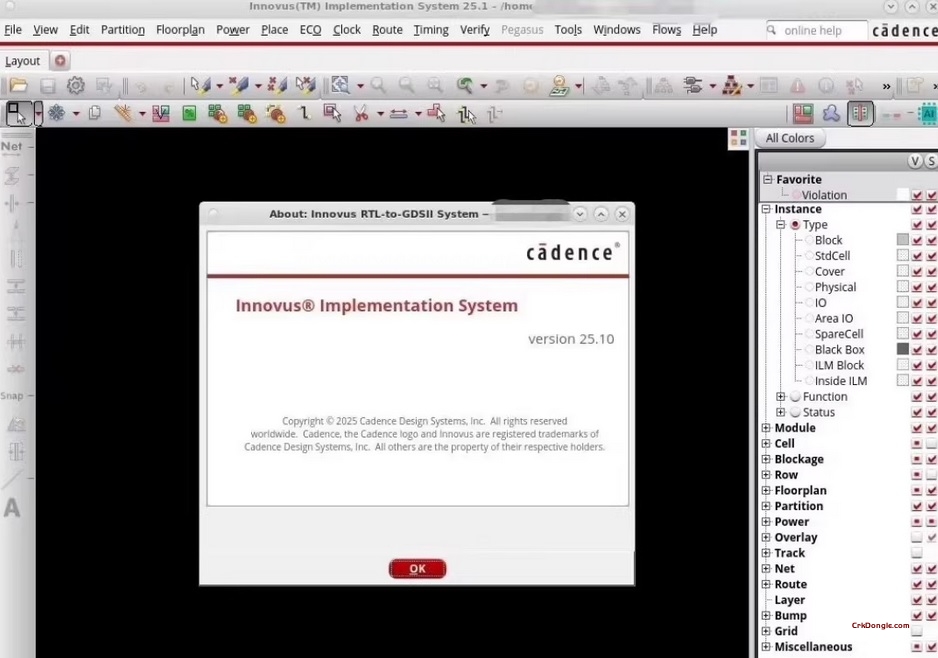
Task: Select the zoom fit tool in toolbar
Action: 337,86
